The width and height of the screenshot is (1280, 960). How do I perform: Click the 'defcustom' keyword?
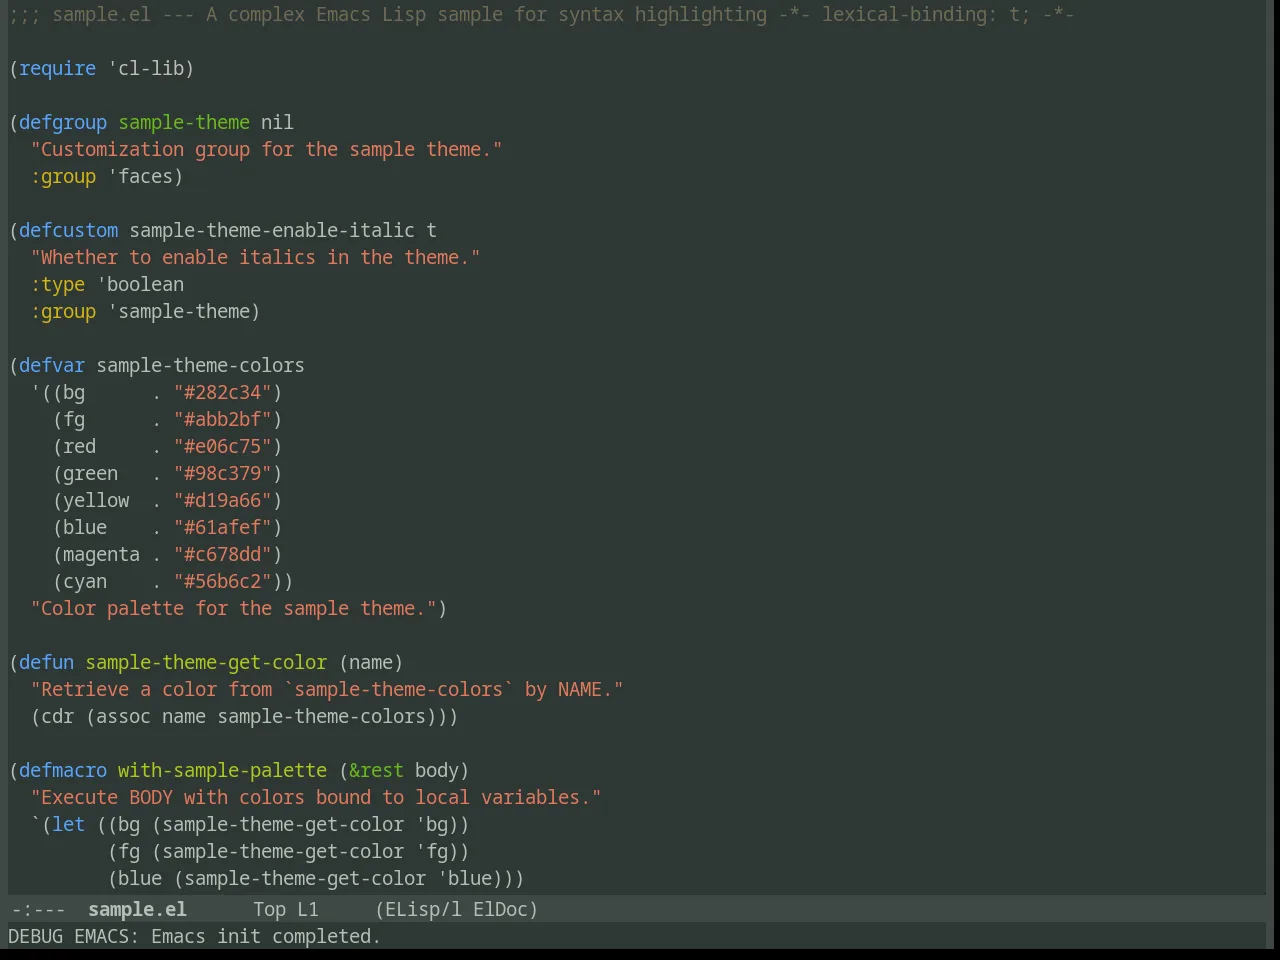(69, 230)
